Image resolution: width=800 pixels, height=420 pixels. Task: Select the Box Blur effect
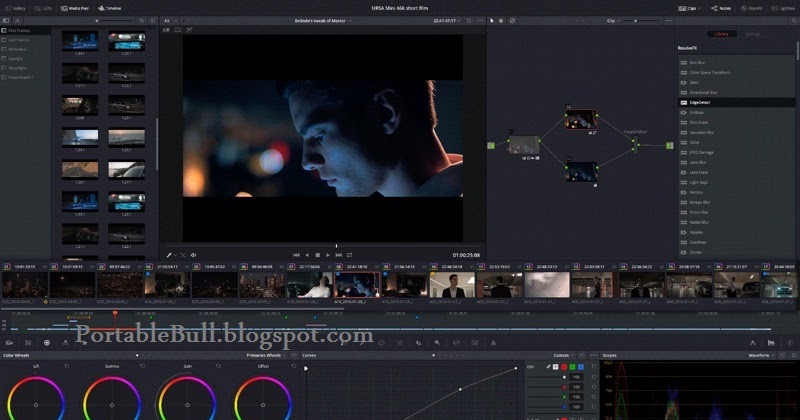pos(736,62)
